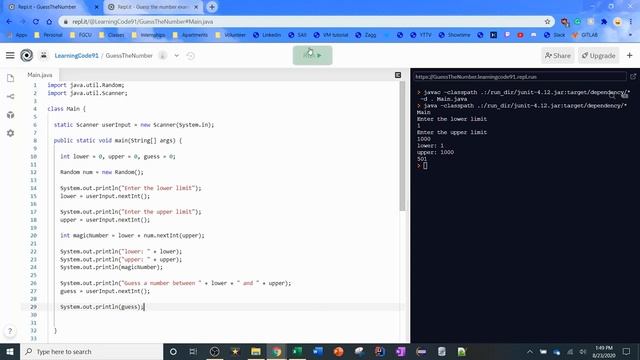Open the Apps bookmark

(x=17, y=35)
